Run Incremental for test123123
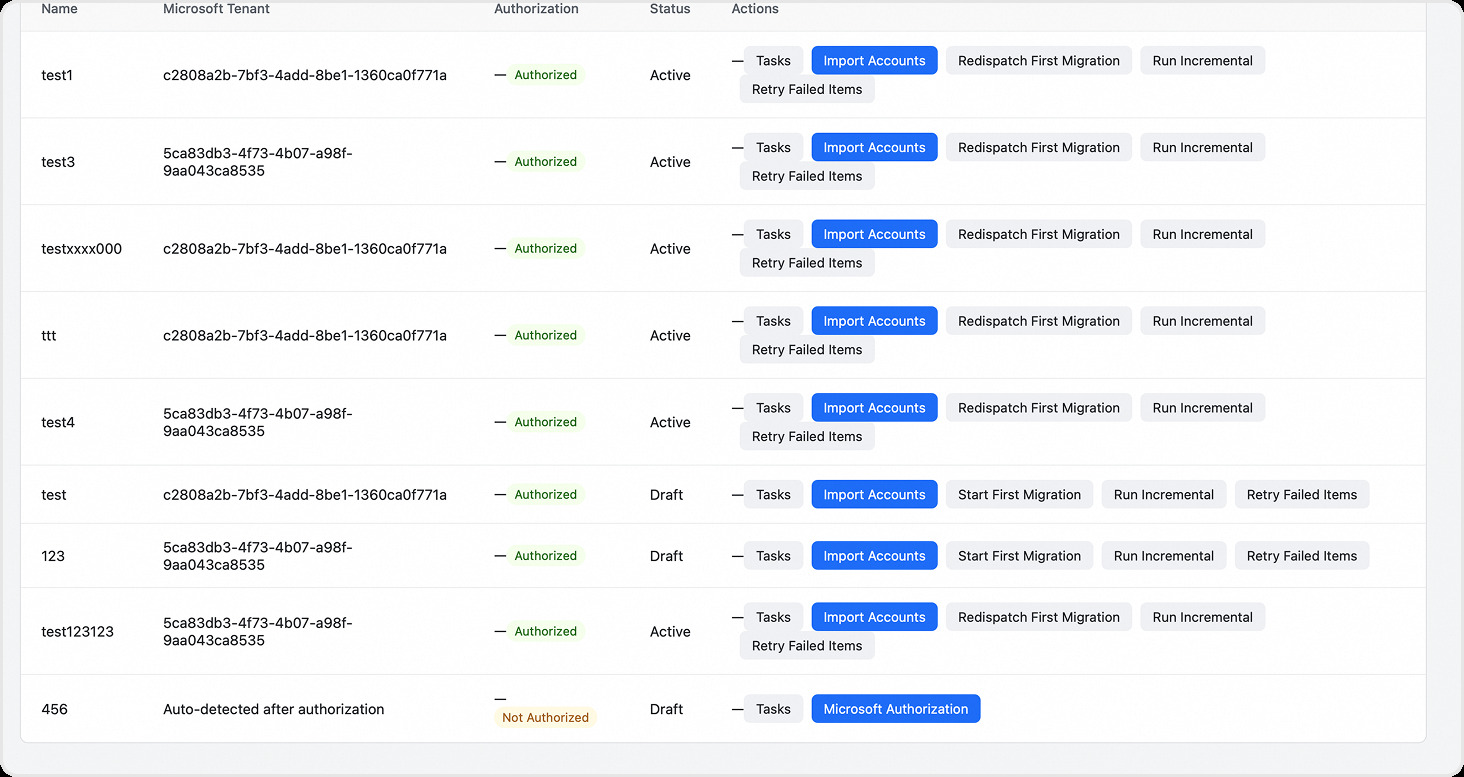 coord(1202,617)
